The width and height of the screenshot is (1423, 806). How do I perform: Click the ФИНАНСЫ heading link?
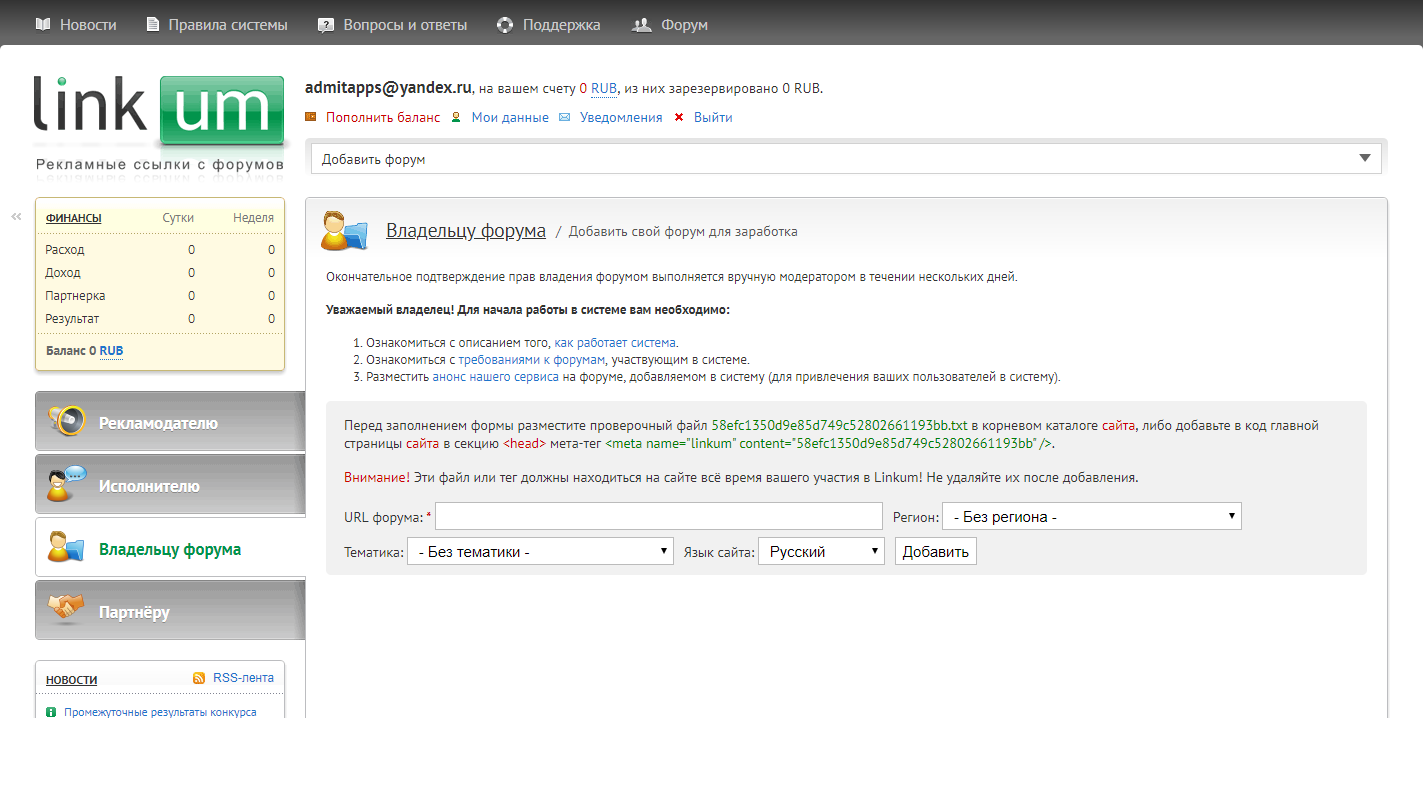click(74, 218)
